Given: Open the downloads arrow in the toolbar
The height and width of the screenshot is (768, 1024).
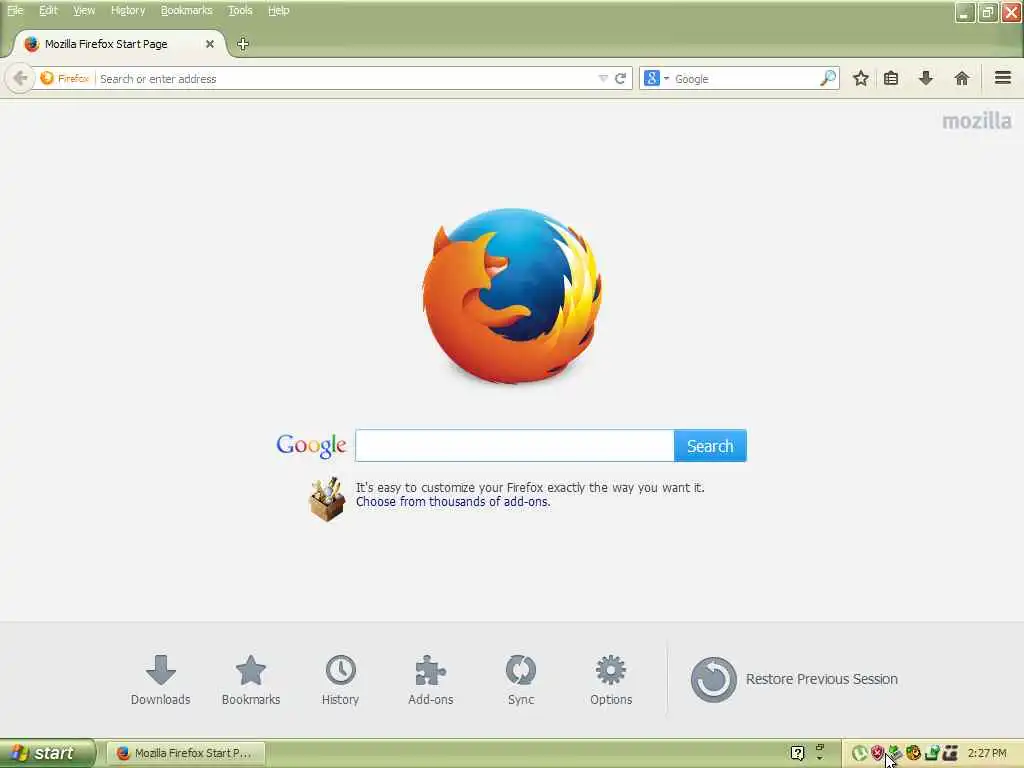Looking at the screenshot, I should (x=925, y=78).
